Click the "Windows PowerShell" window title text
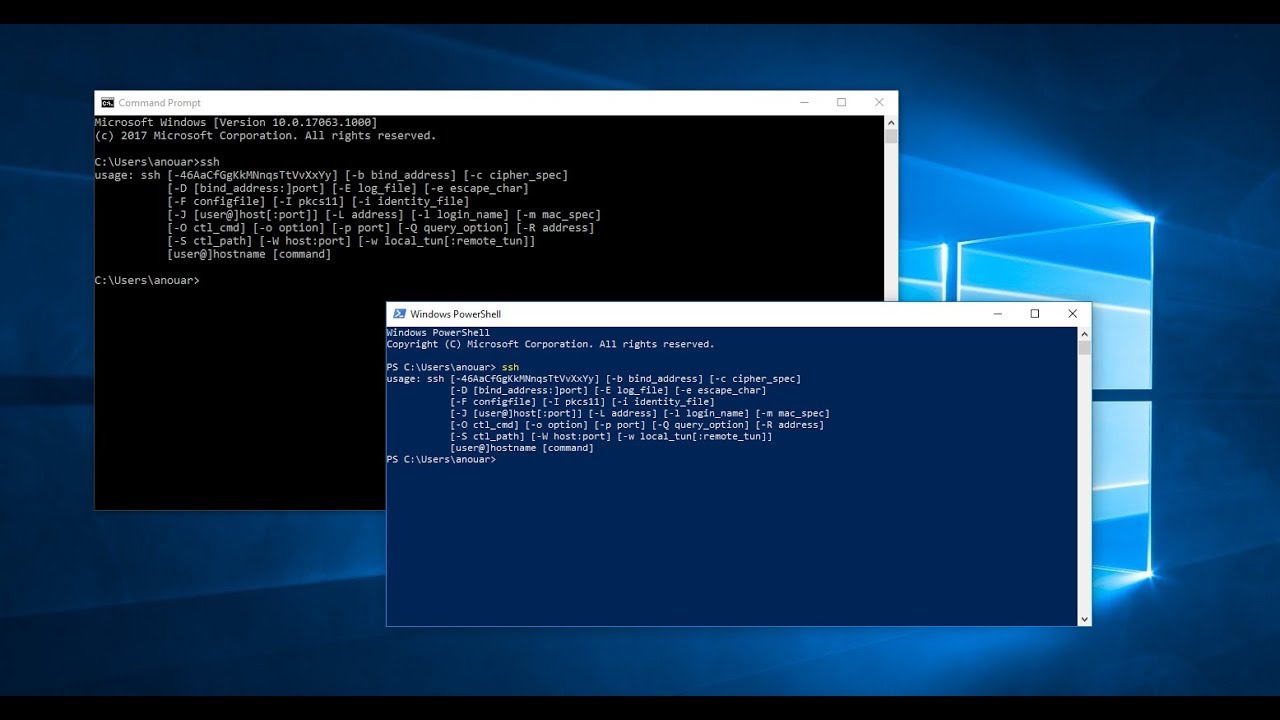The height and width of the screenshot is (720, 1280). pyautogui.click(x=455, y=314)
